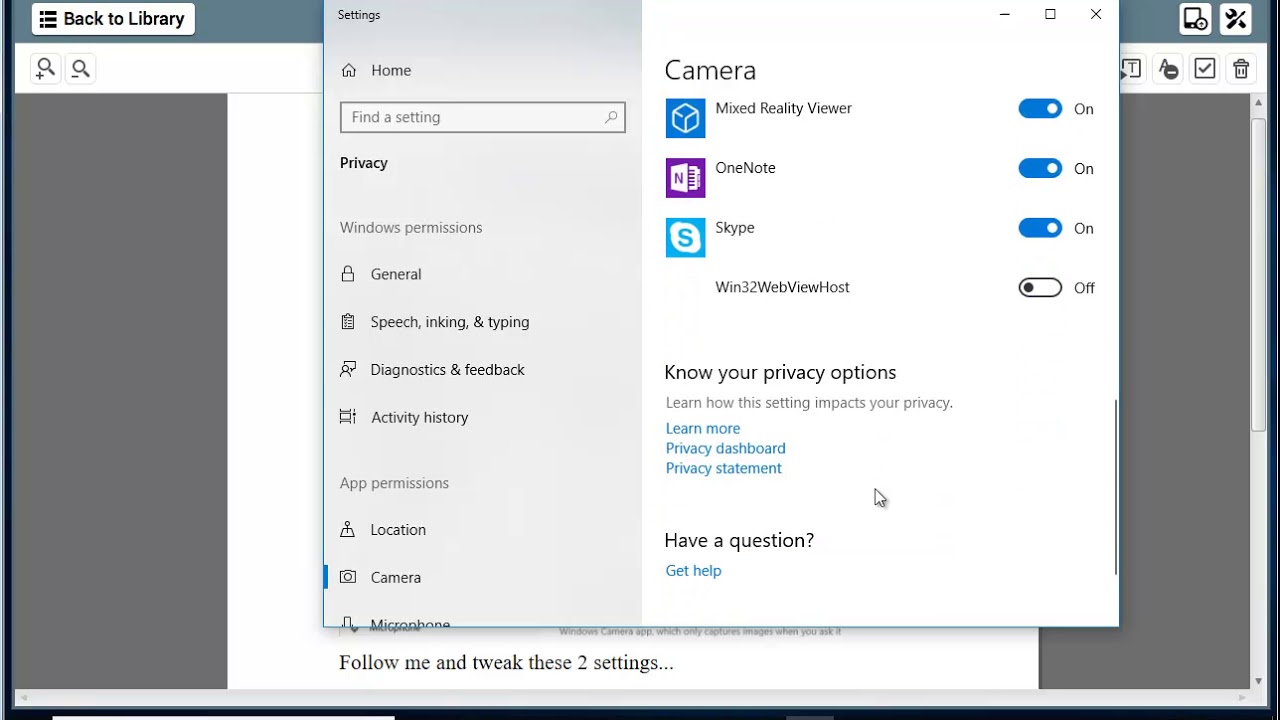Close the Settings window

1096,14
